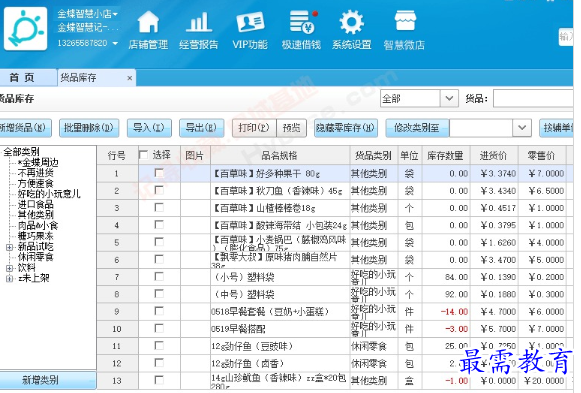The height and width of the screenshot is (393, 581).
Task: Check row 3 山楂楂楂卷 checkbox
Action: (159, 207)
